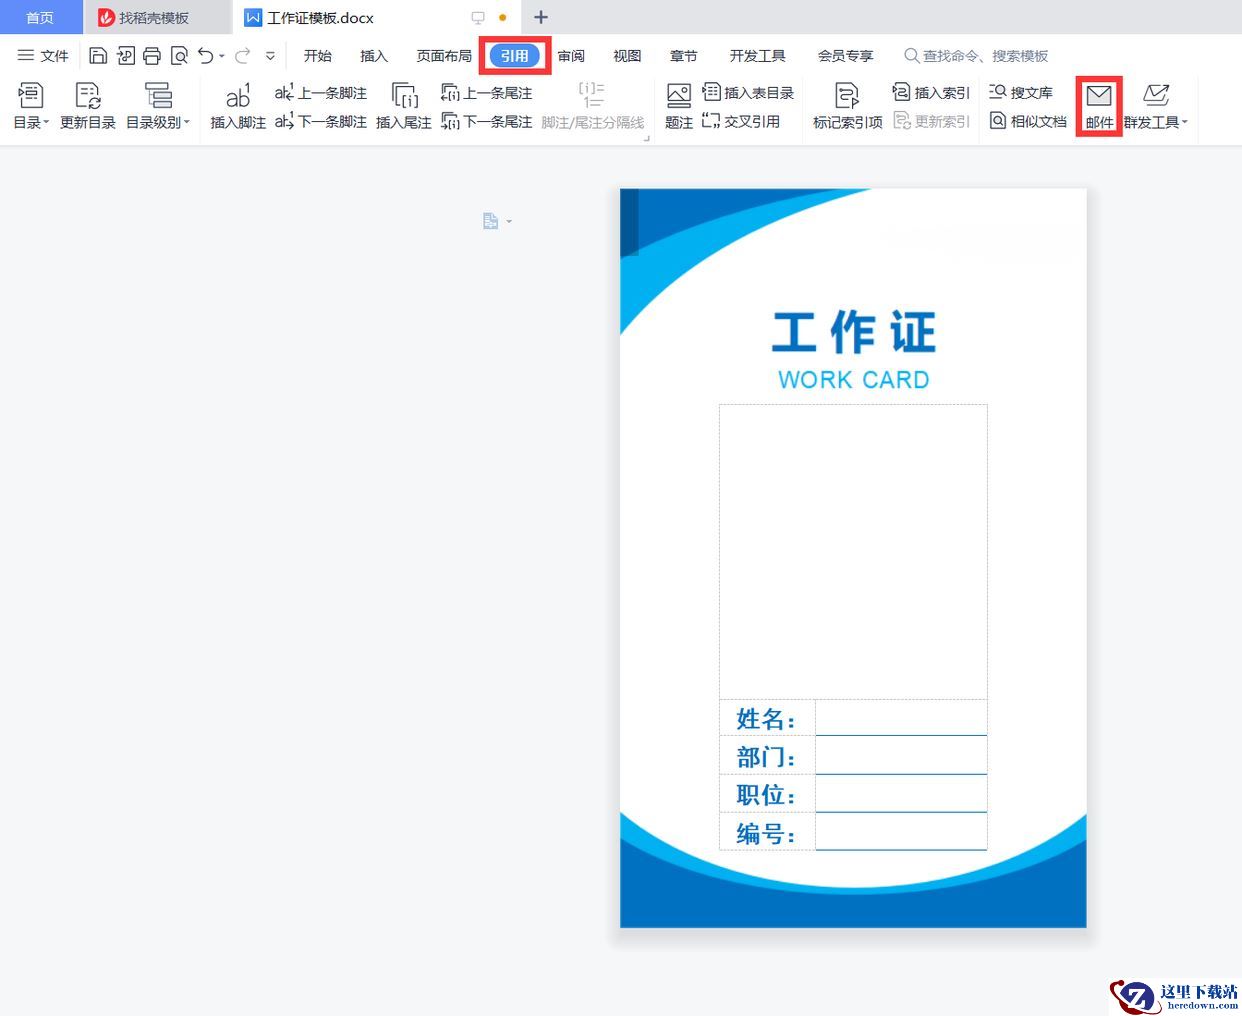1242x1016 pixels.
Task: Click 更新索引 update index
Action: coord(931,121)
